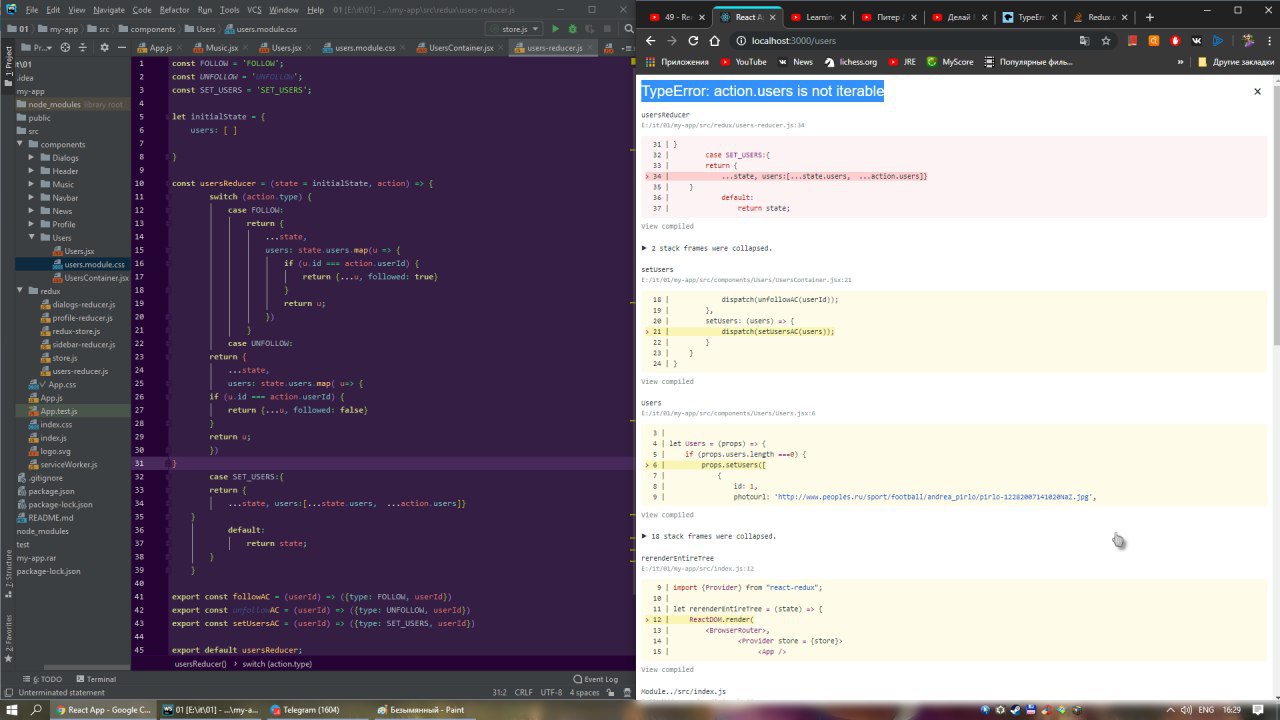The height and width of the screenshot is (720, 1280).
Task: Go to Chrome home page icon
Action: [714, 41]
